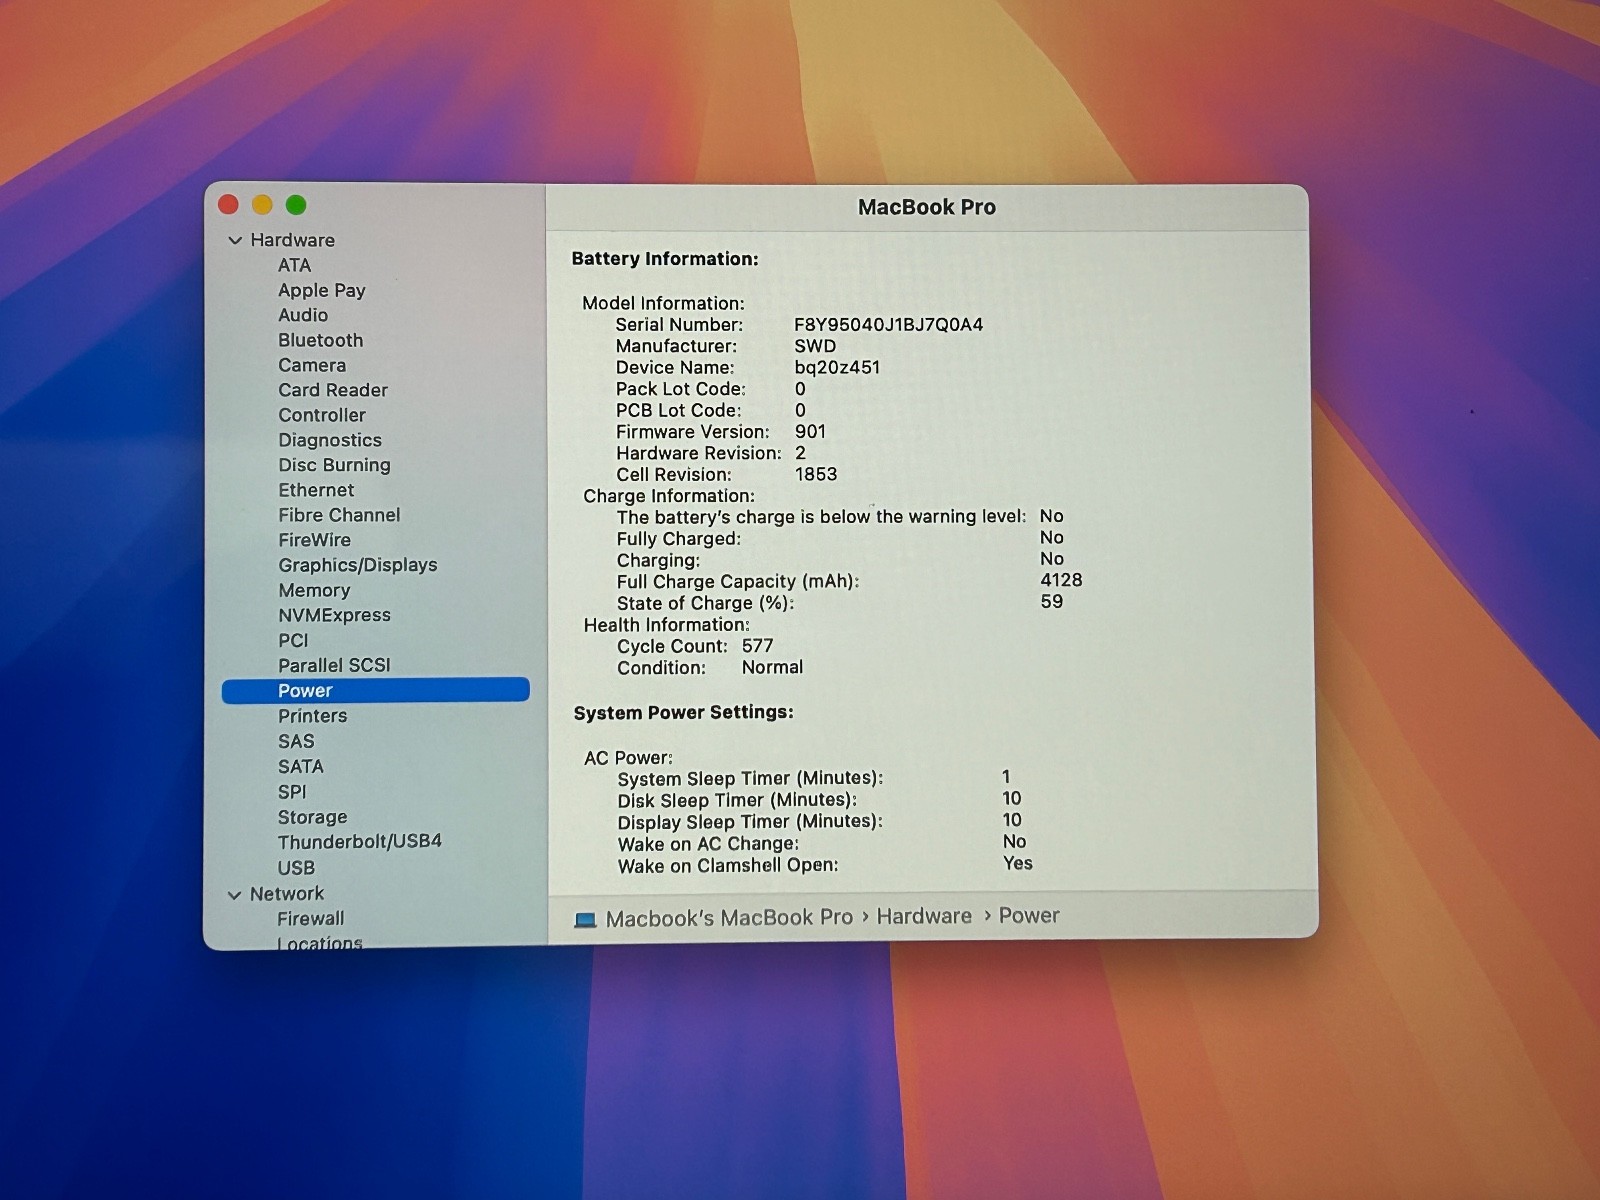Click the MacBook Pro window title
Viewport: 1600px width, 1200px height.
point(927,207)
